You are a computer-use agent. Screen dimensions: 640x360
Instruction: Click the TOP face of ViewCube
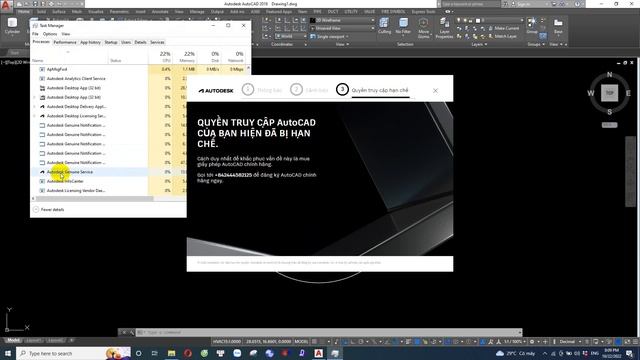tap(609, 93)
